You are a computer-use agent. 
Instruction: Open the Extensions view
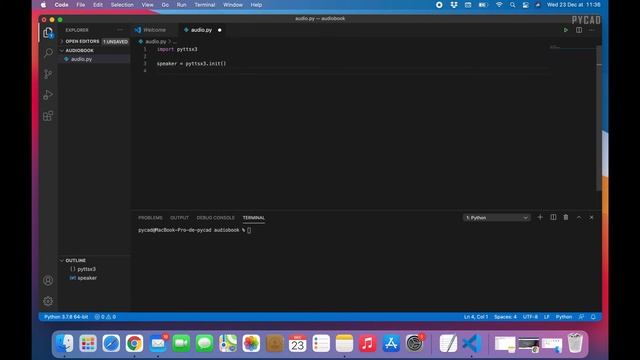48,116
